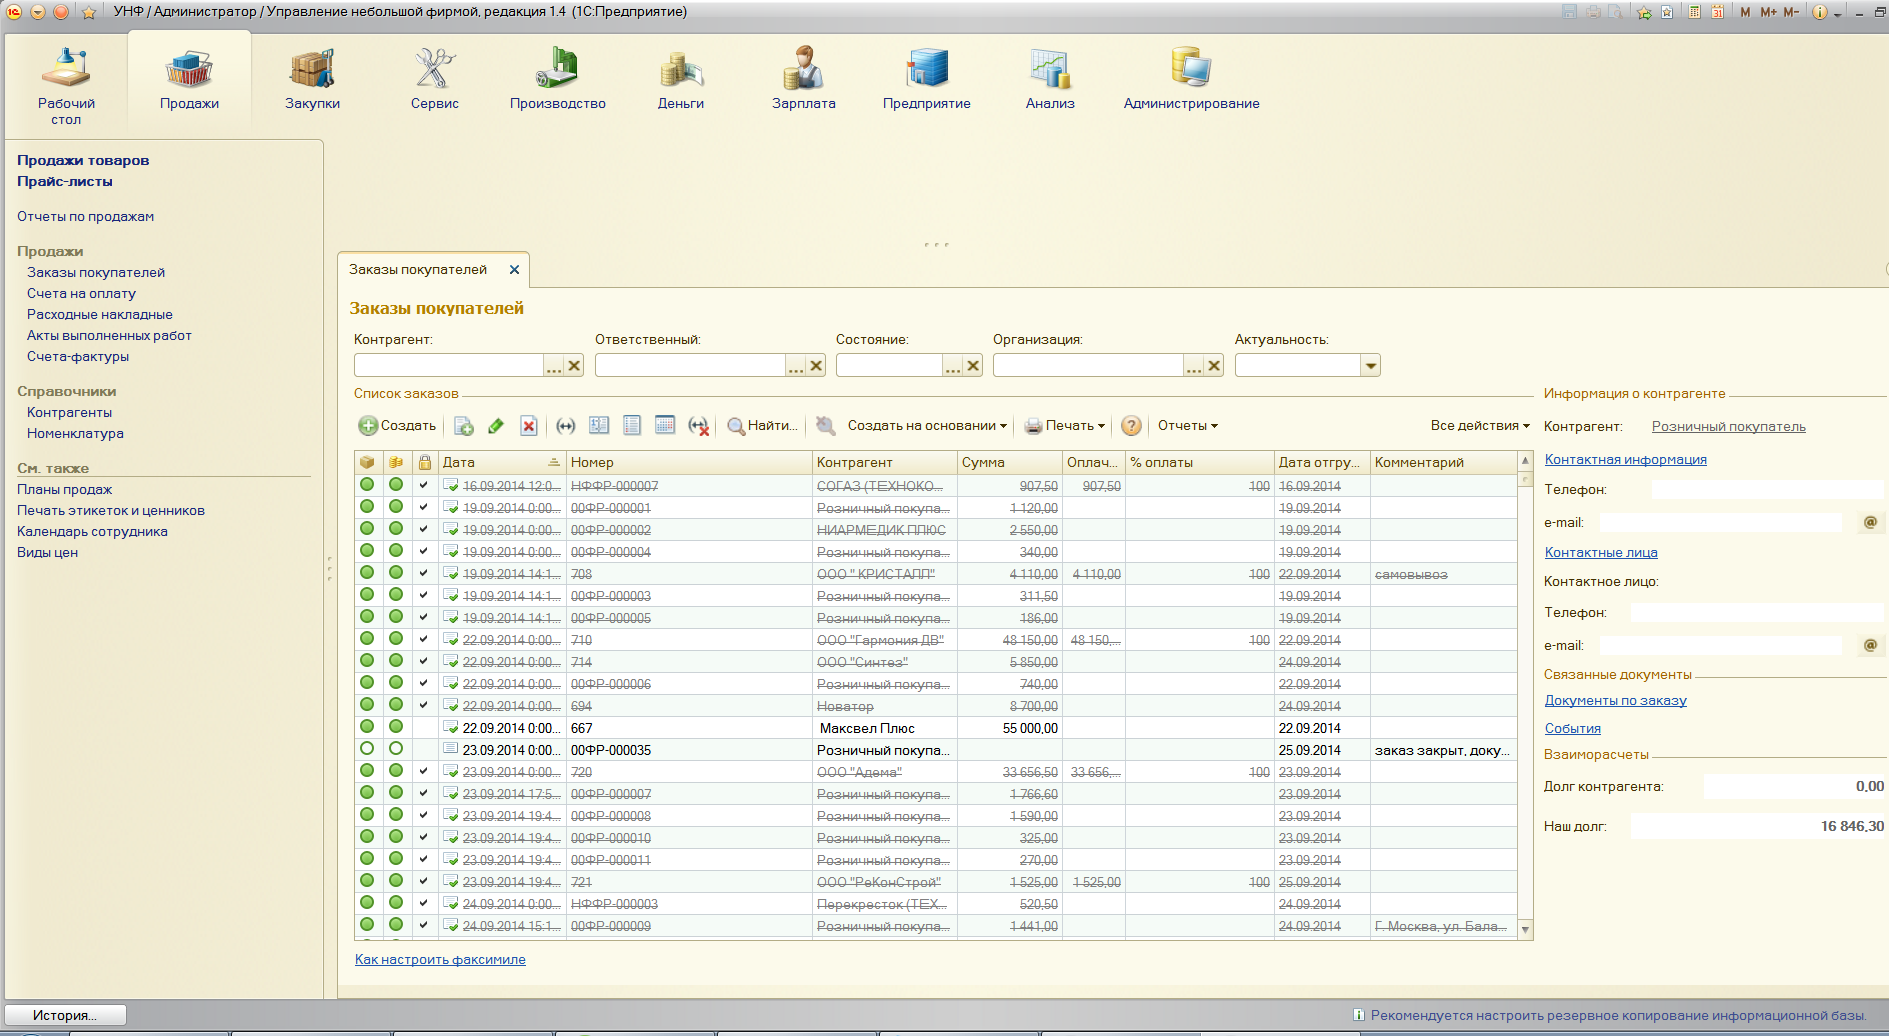The image size is (1889, 1036).
Task: Expand the Все действия menu
Action: (1479, 426)
